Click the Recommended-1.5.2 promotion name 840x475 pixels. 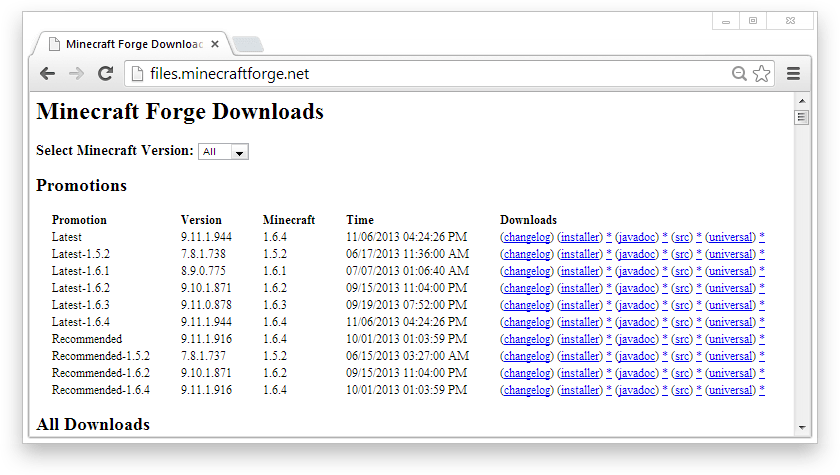point(101,356)
